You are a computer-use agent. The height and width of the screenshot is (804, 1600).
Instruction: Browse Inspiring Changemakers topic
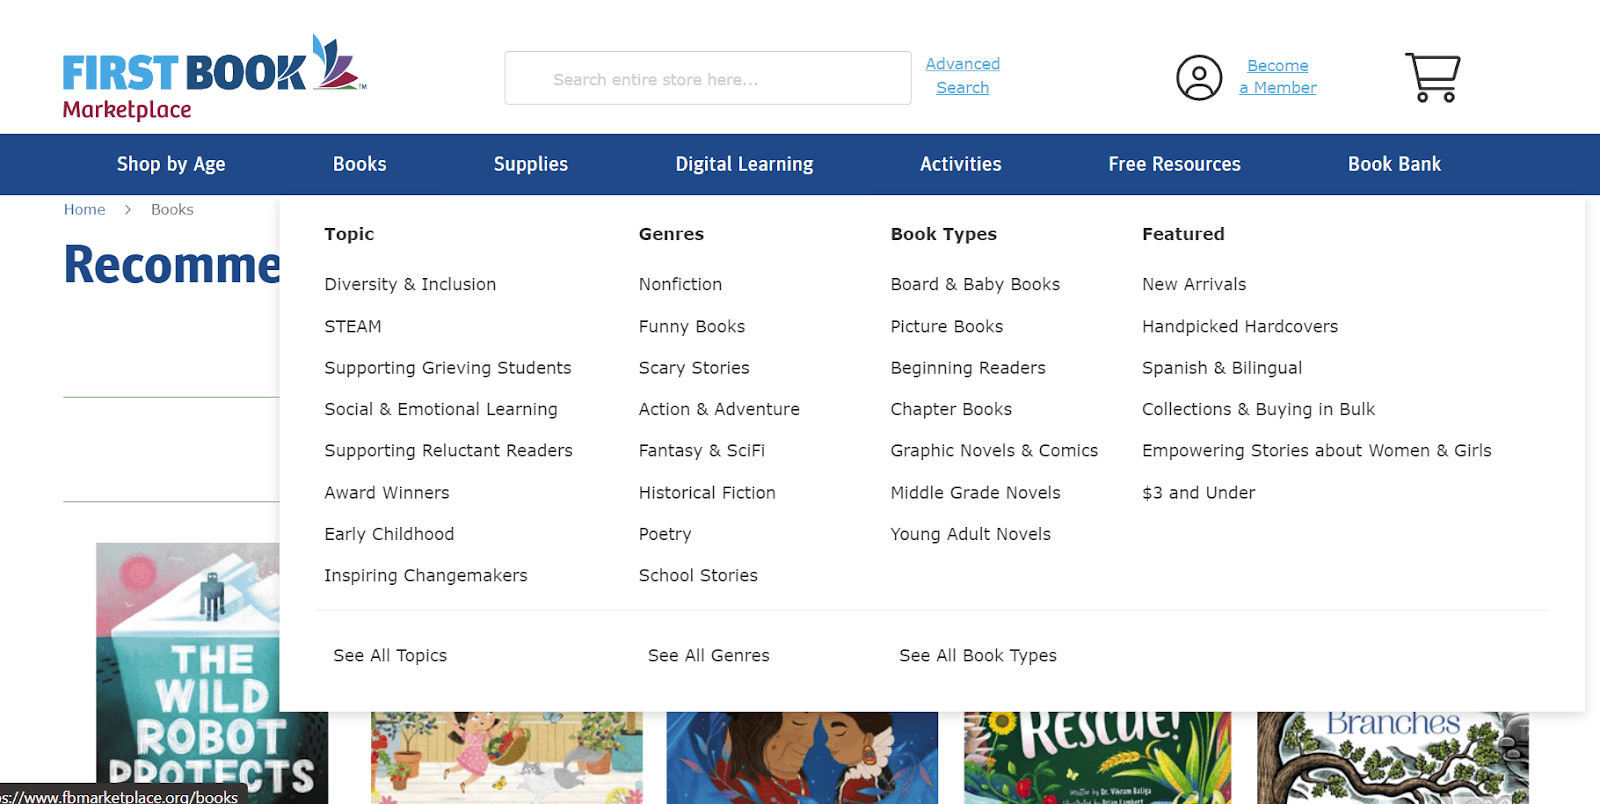click(x=426, y=576)
